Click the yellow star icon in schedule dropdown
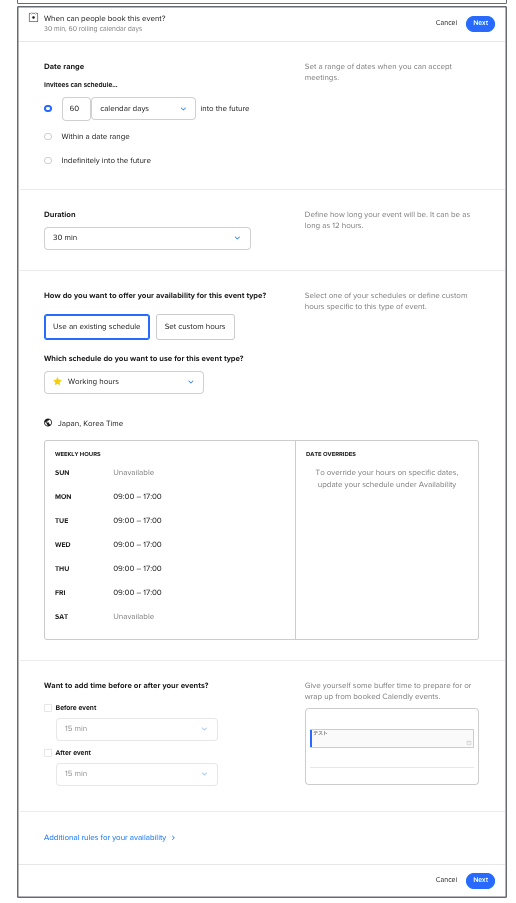This screenshot has height=903, width=516. (x=57, y=381)
